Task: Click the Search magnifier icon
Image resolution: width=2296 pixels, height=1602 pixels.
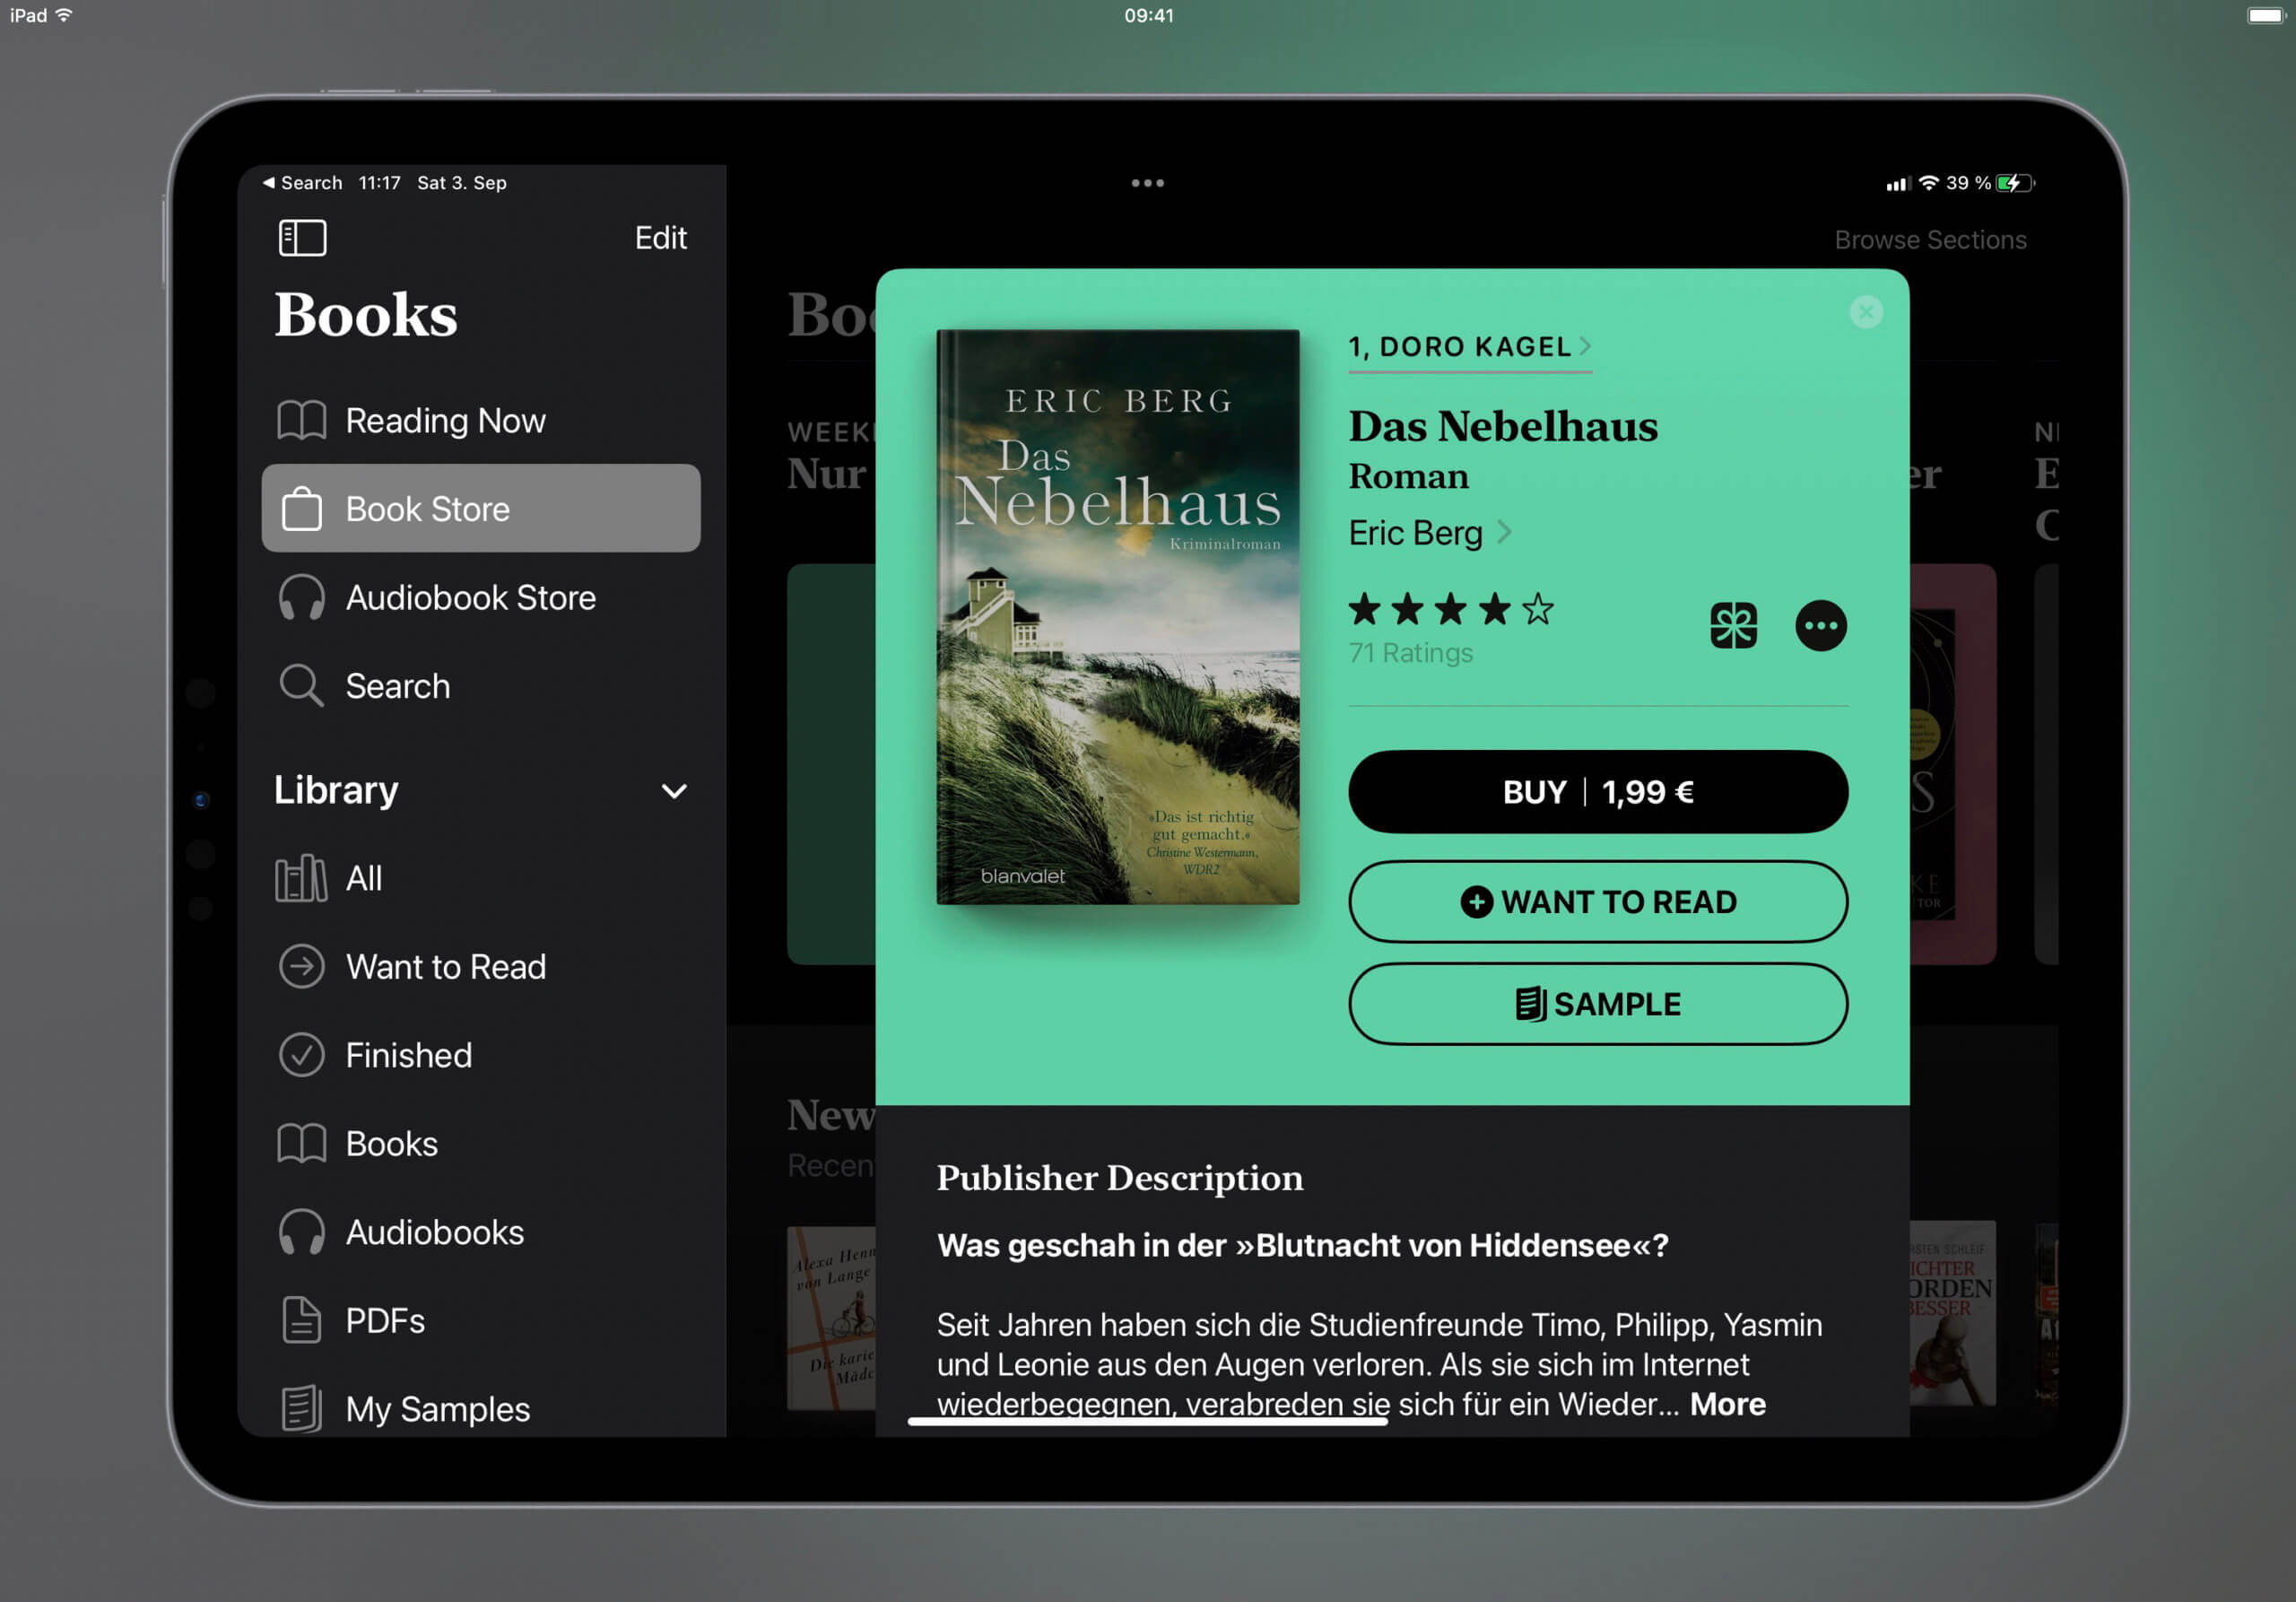Action: 301,686
